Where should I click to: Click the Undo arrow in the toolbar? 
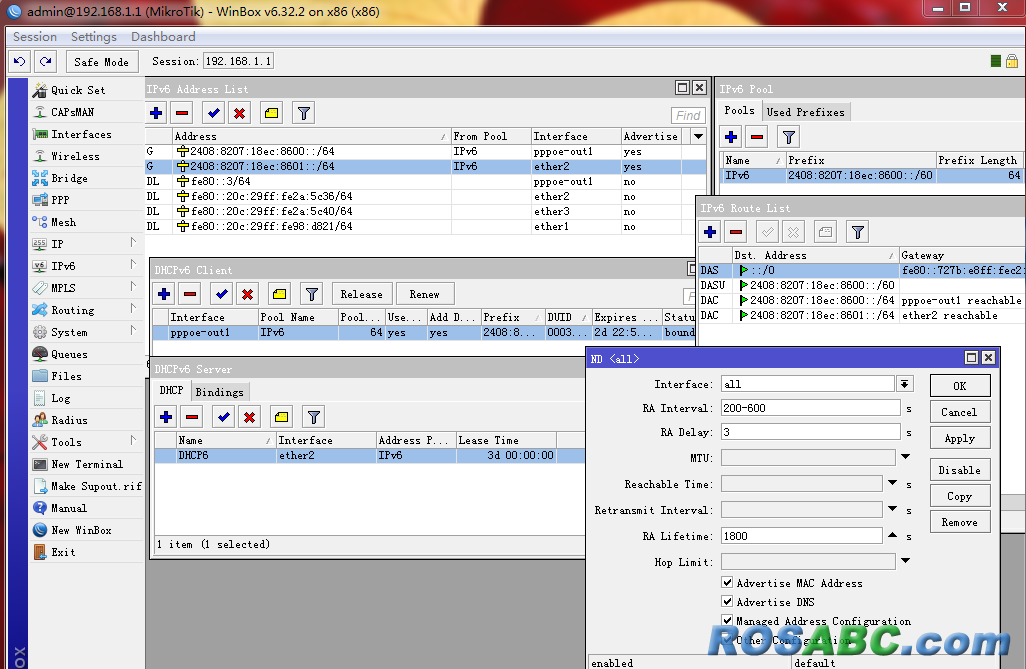(x=20, y=62)
